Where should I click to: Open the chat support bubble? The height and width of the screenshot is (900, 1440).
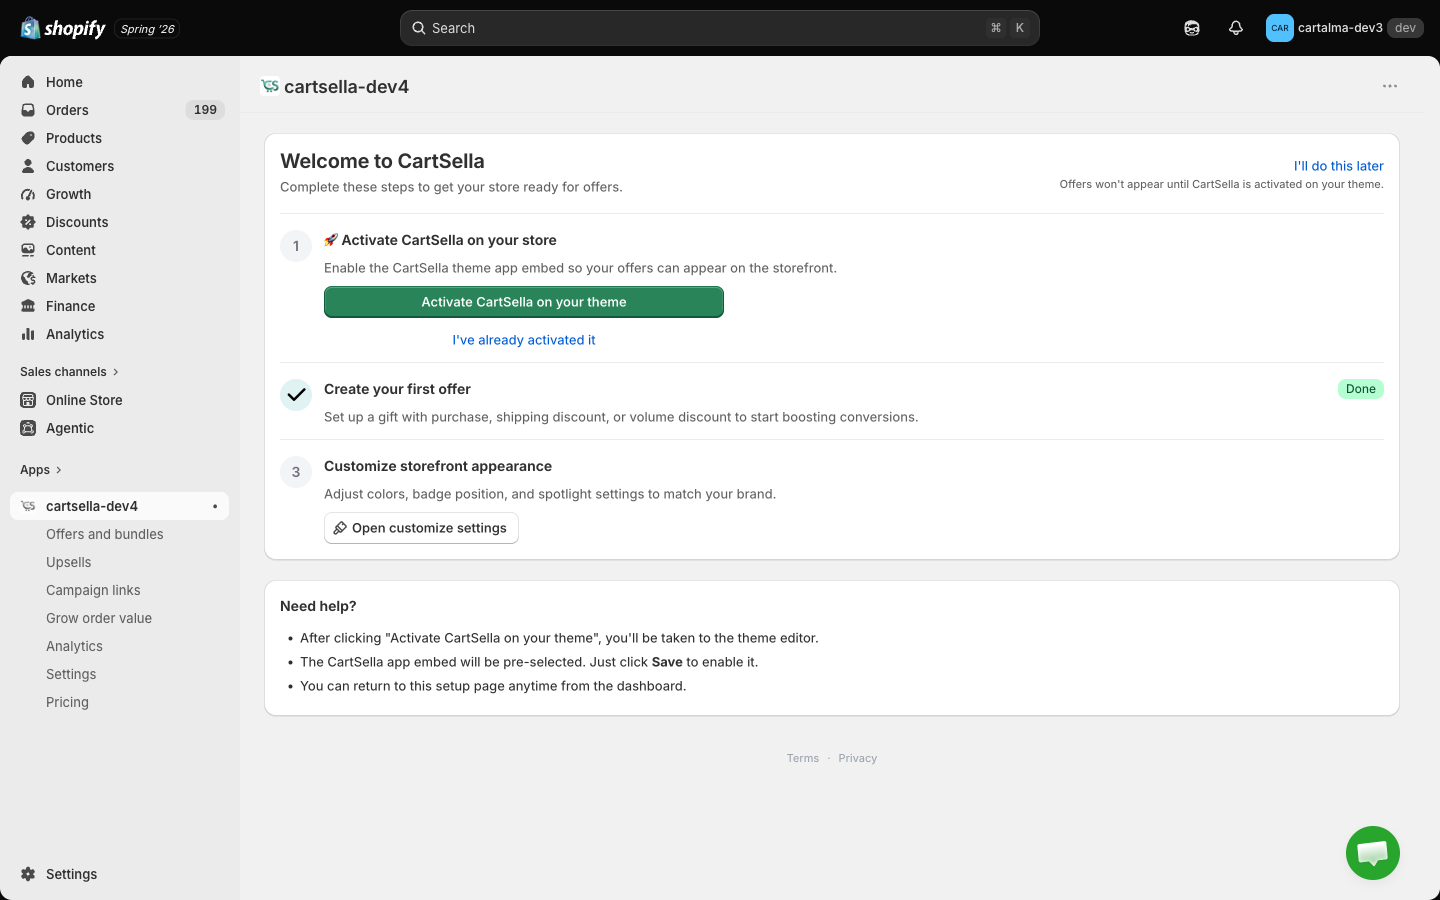1372,853
